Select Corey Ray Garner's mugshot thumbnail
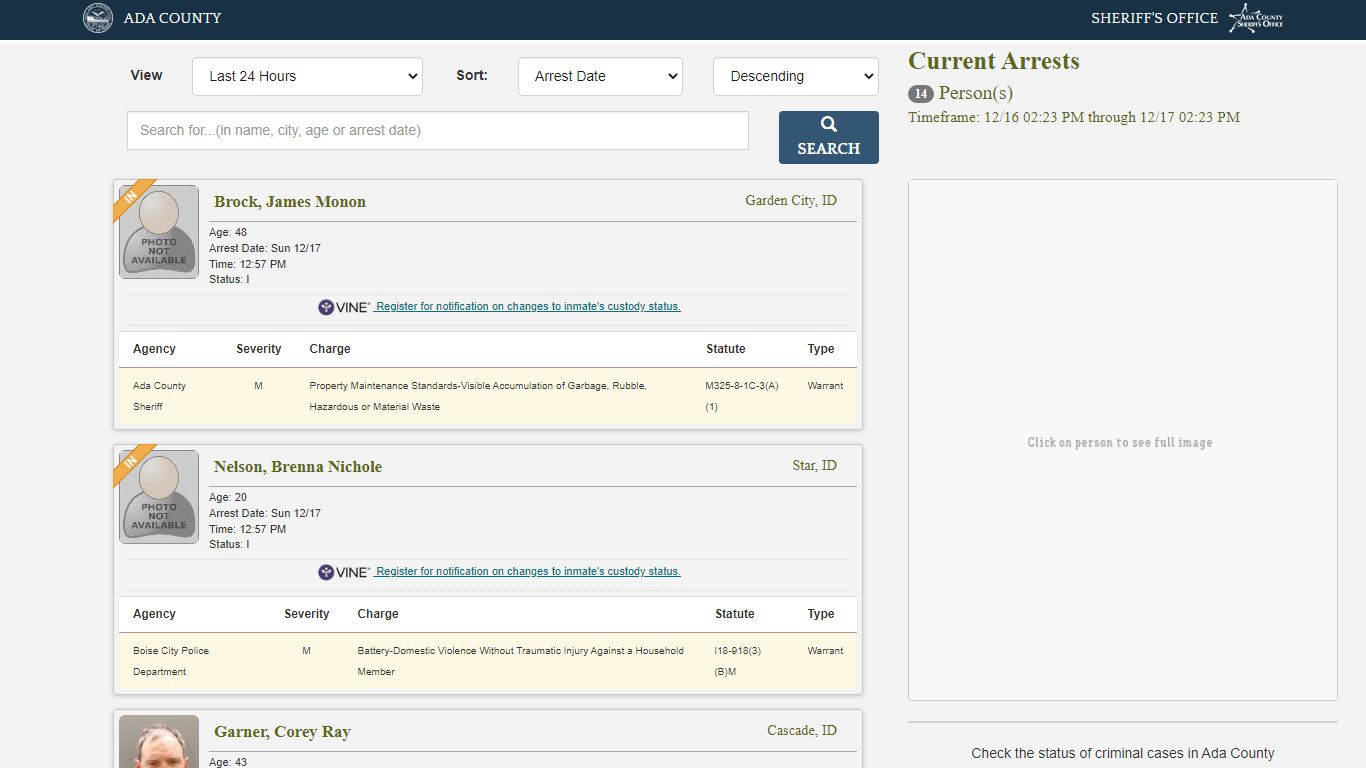1366x768 pixels. pyautogui.click(x=159, y=741)
